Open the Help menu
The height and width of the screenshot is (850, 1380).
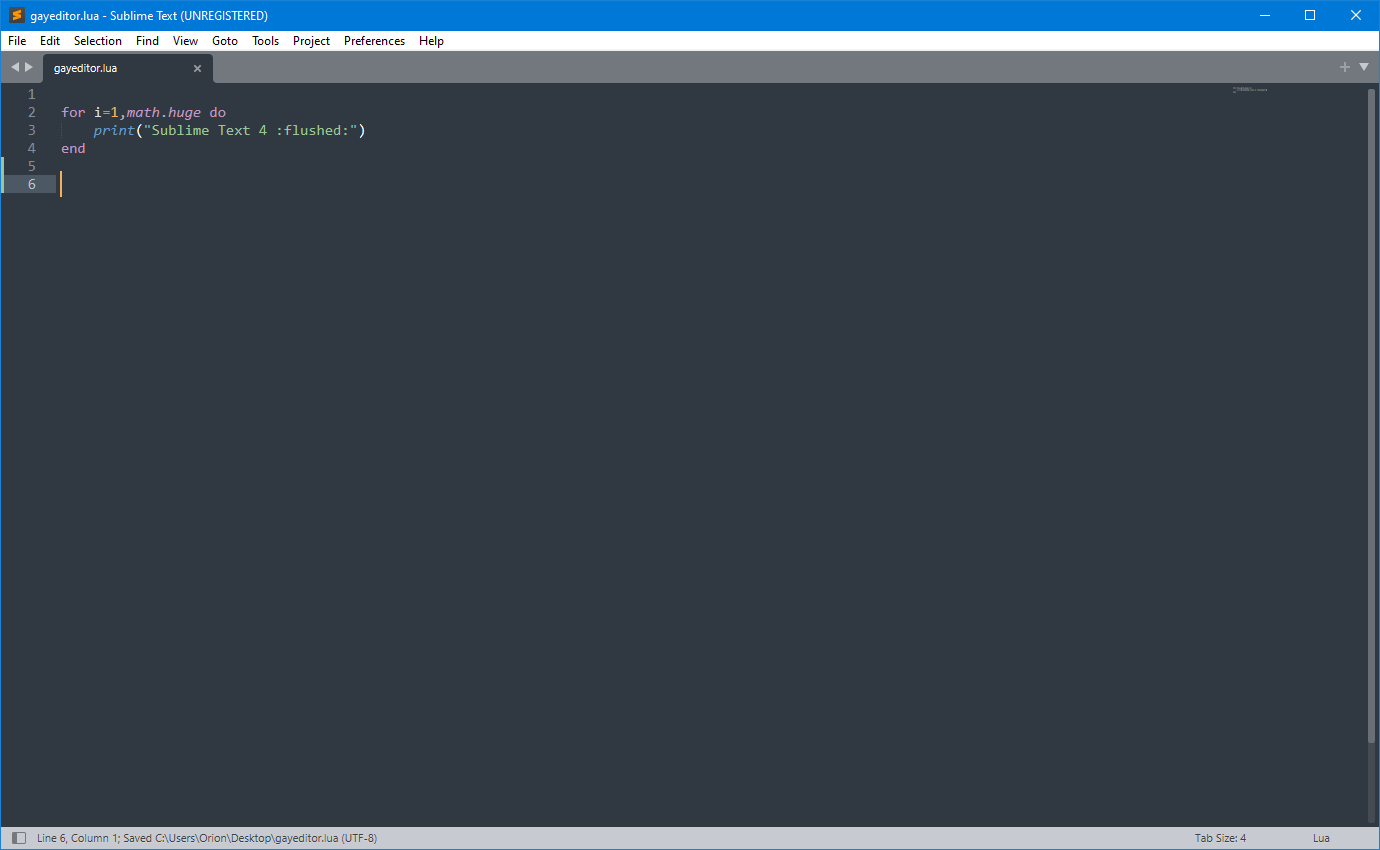click(431, 41)
